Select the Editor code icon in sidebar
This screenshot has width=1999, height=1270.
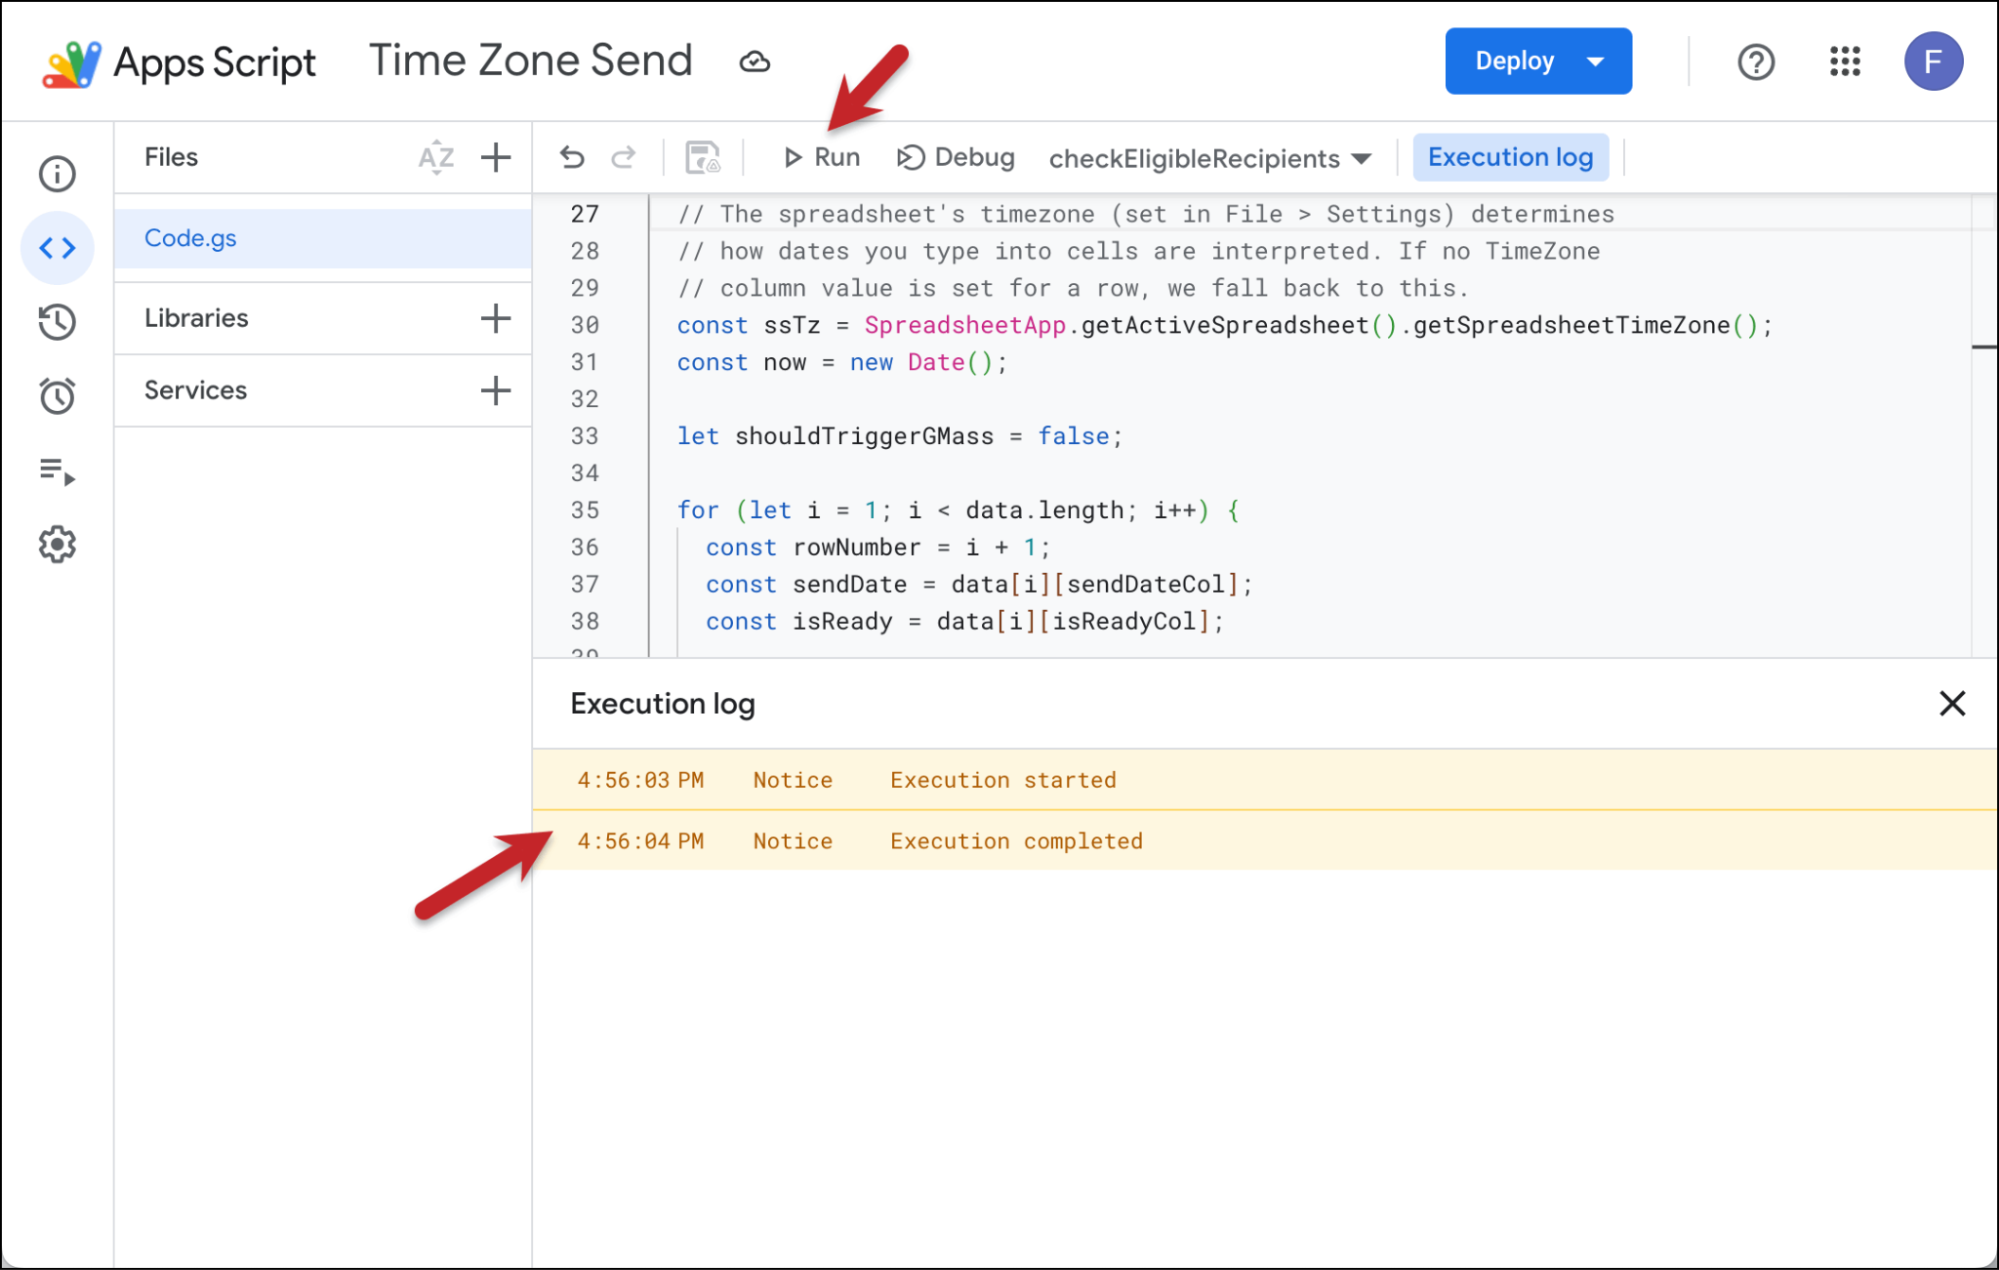click(57, 248)
